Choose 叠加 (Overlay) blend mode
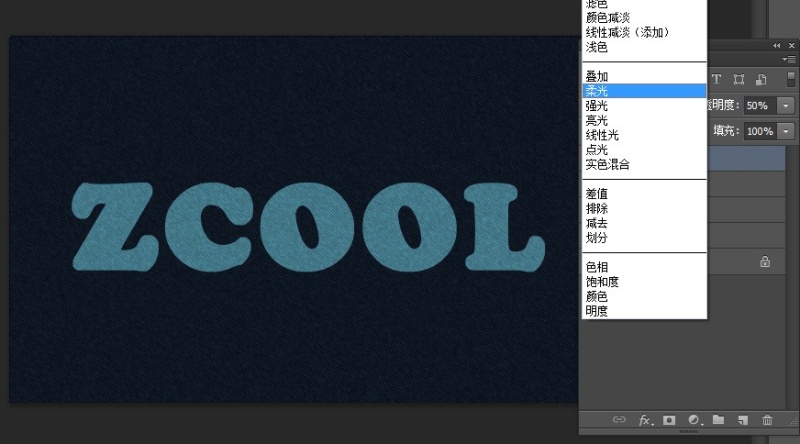Viewport: 800px width, 444px height. pos(597,76)
